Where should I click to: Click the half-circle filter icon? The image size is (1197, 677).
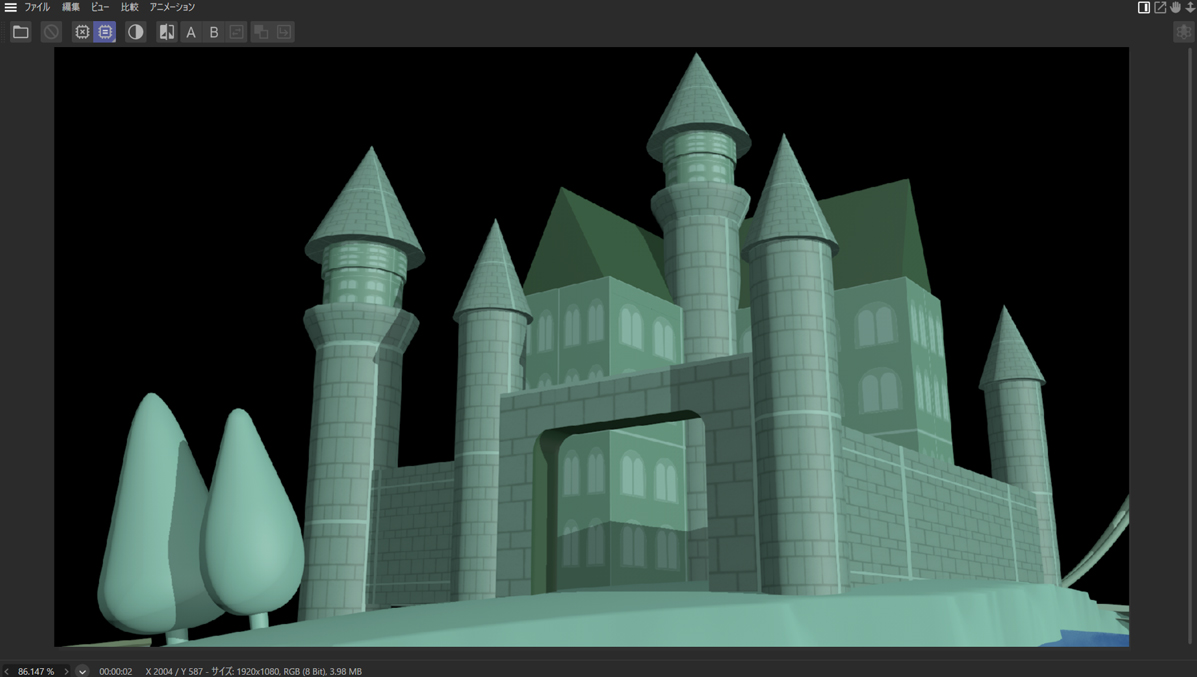click(135, 32)
